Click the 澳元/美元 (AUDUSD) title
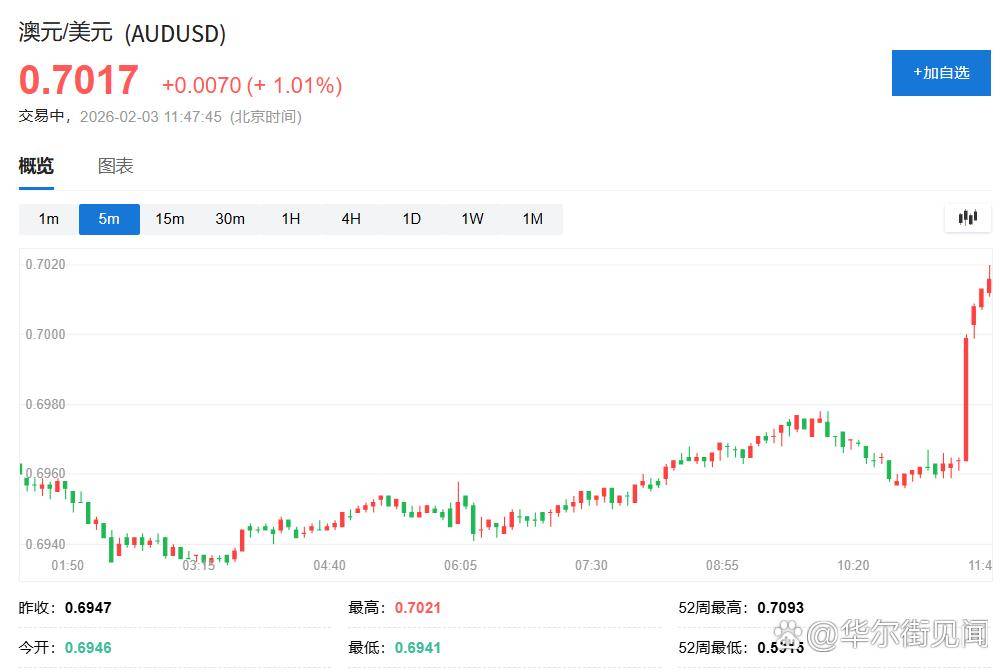Screen dimensions: 1008x672 122,33
